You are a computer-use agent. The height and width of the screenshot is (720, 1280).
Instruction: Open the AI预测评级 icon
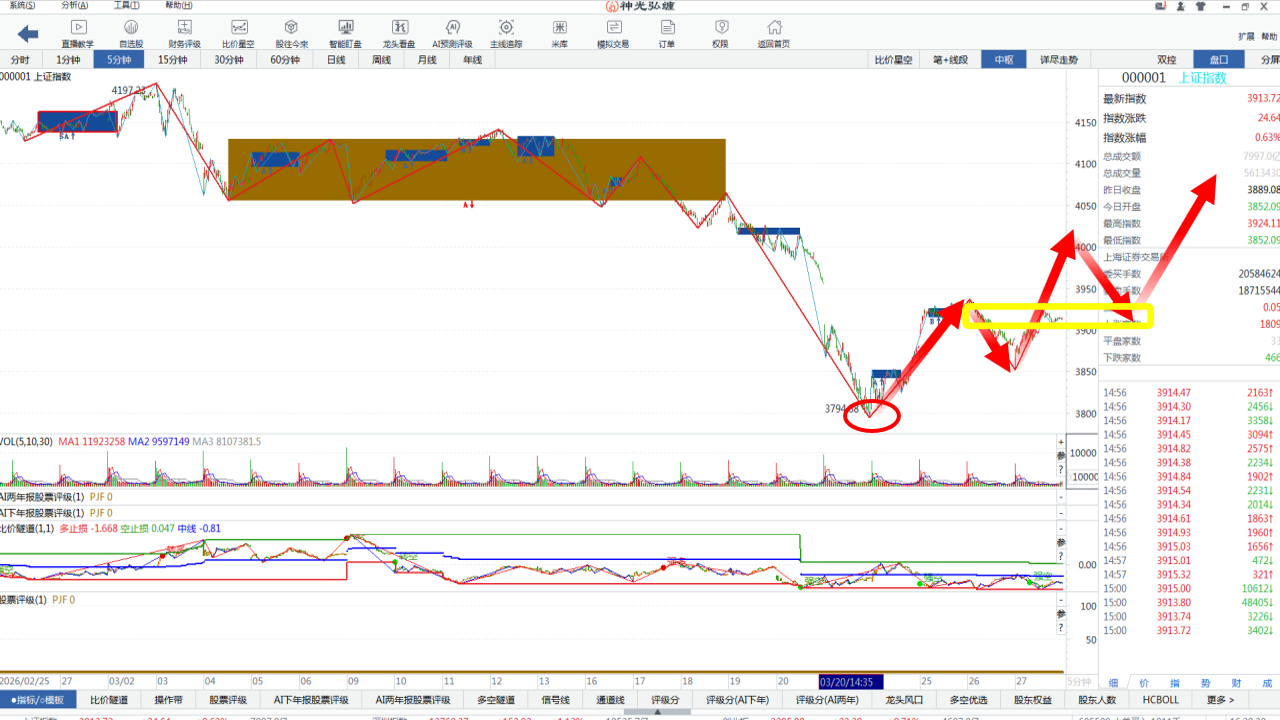click(452, 33)
